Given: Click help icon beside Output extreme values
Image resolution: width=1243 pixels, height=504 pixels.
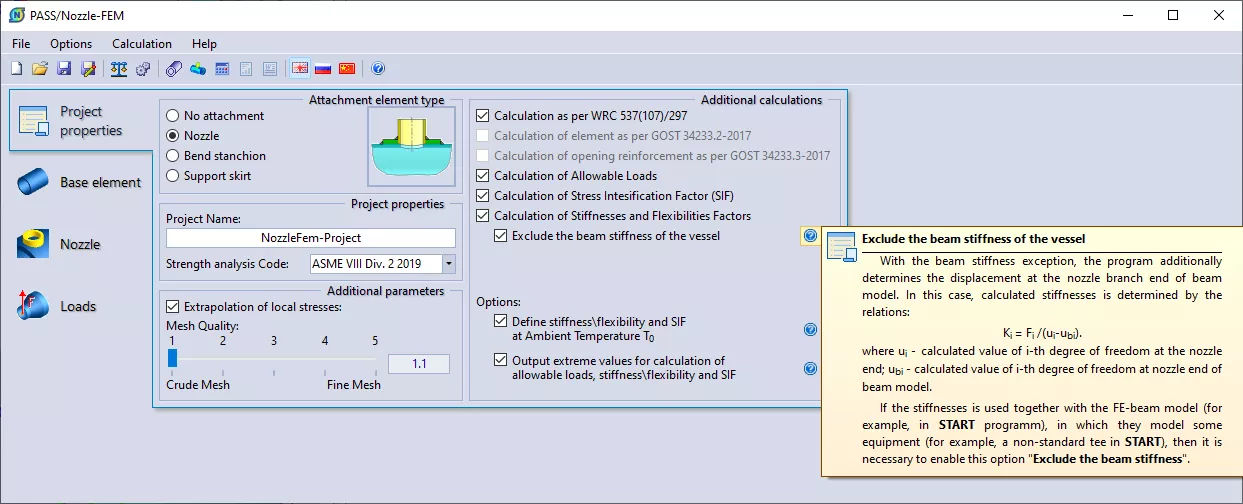Looking at the screenshot, I should click(x=810, y=368).
